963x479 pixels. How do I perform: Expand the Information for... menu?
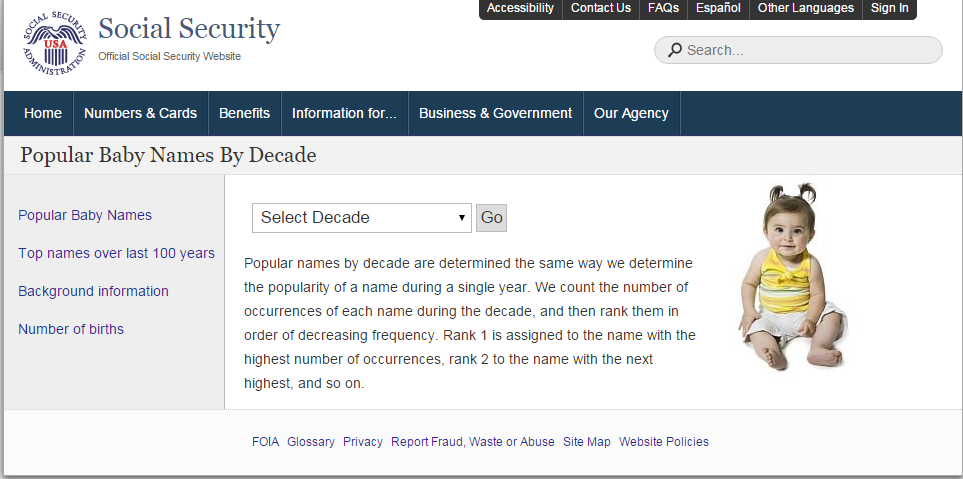(x=344, y=113)
